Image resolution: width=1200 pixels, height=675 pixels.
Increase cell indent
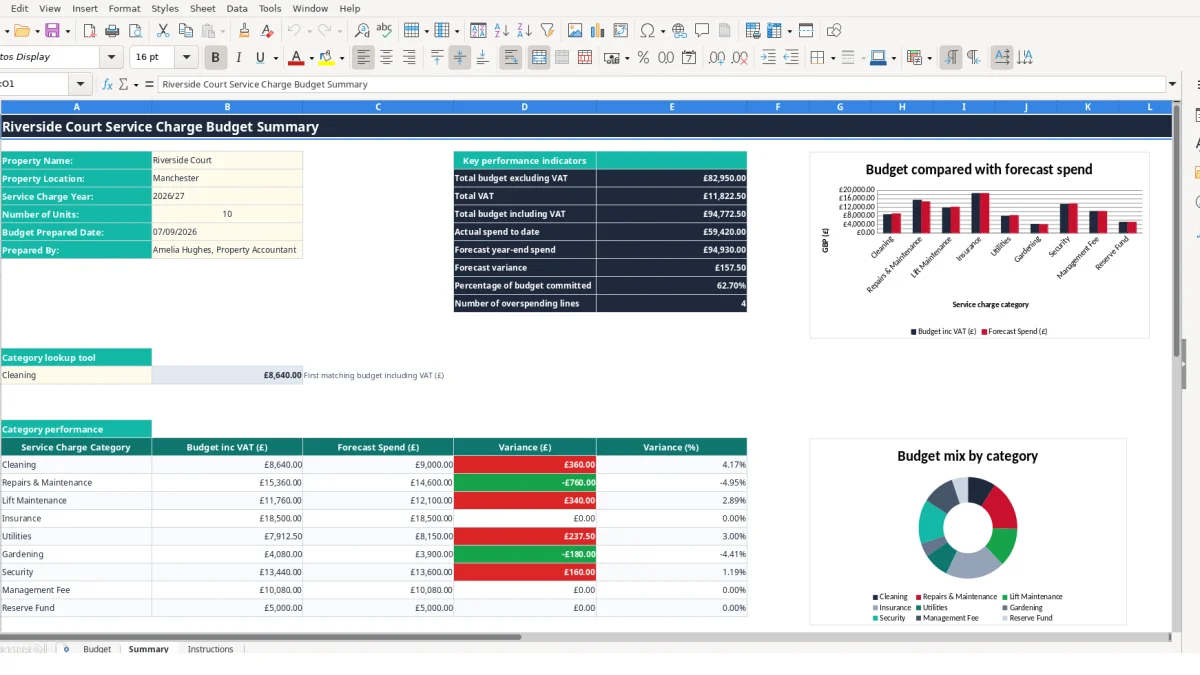[768, 58]
